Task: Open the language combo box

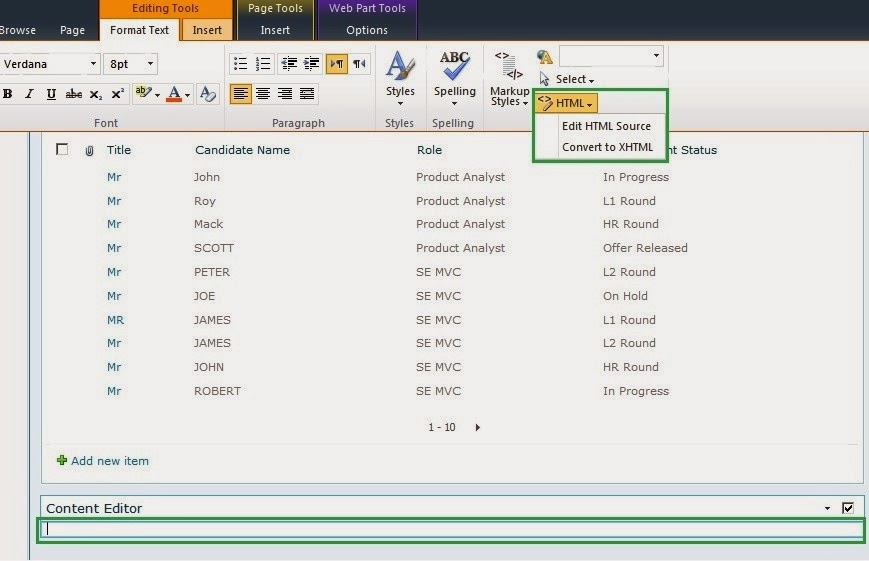Action: click(x=611, y=56)
